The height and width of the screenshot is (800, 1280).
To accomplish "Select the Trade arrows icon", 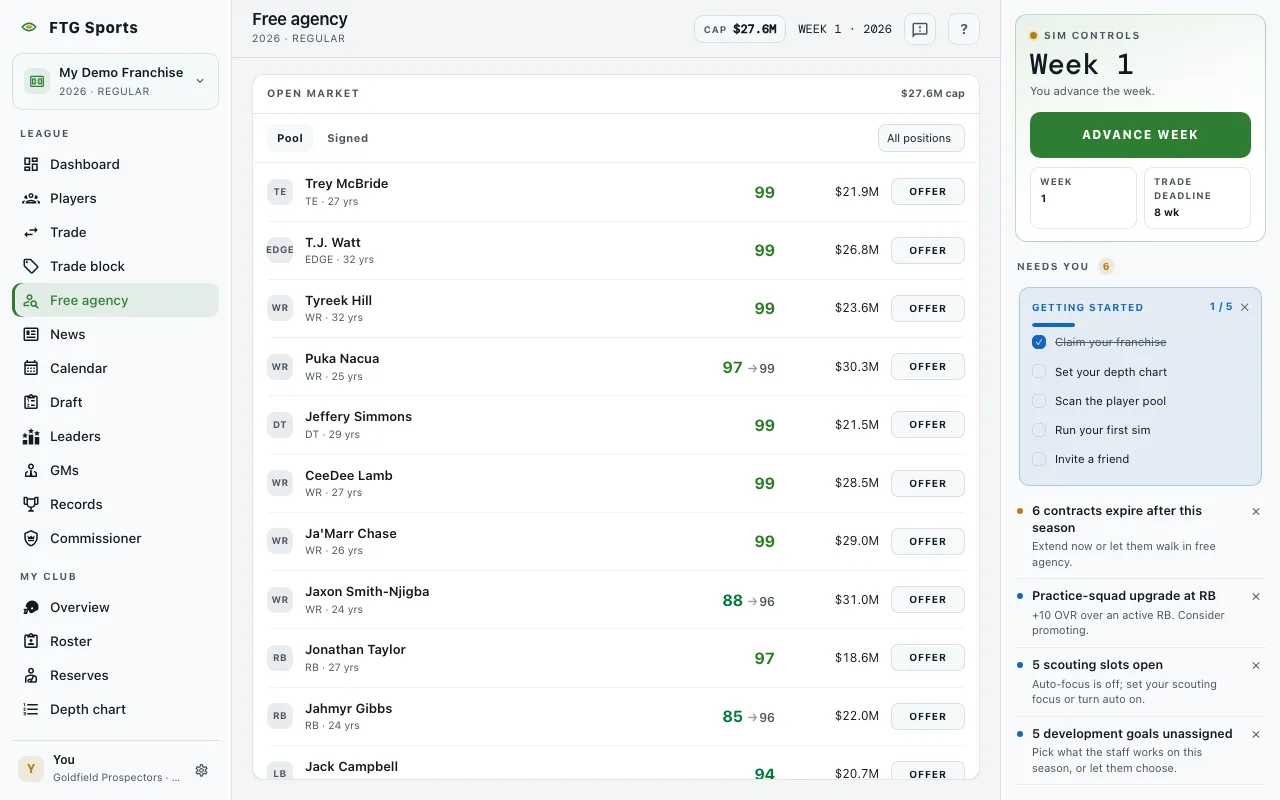I will coord(31,232).
